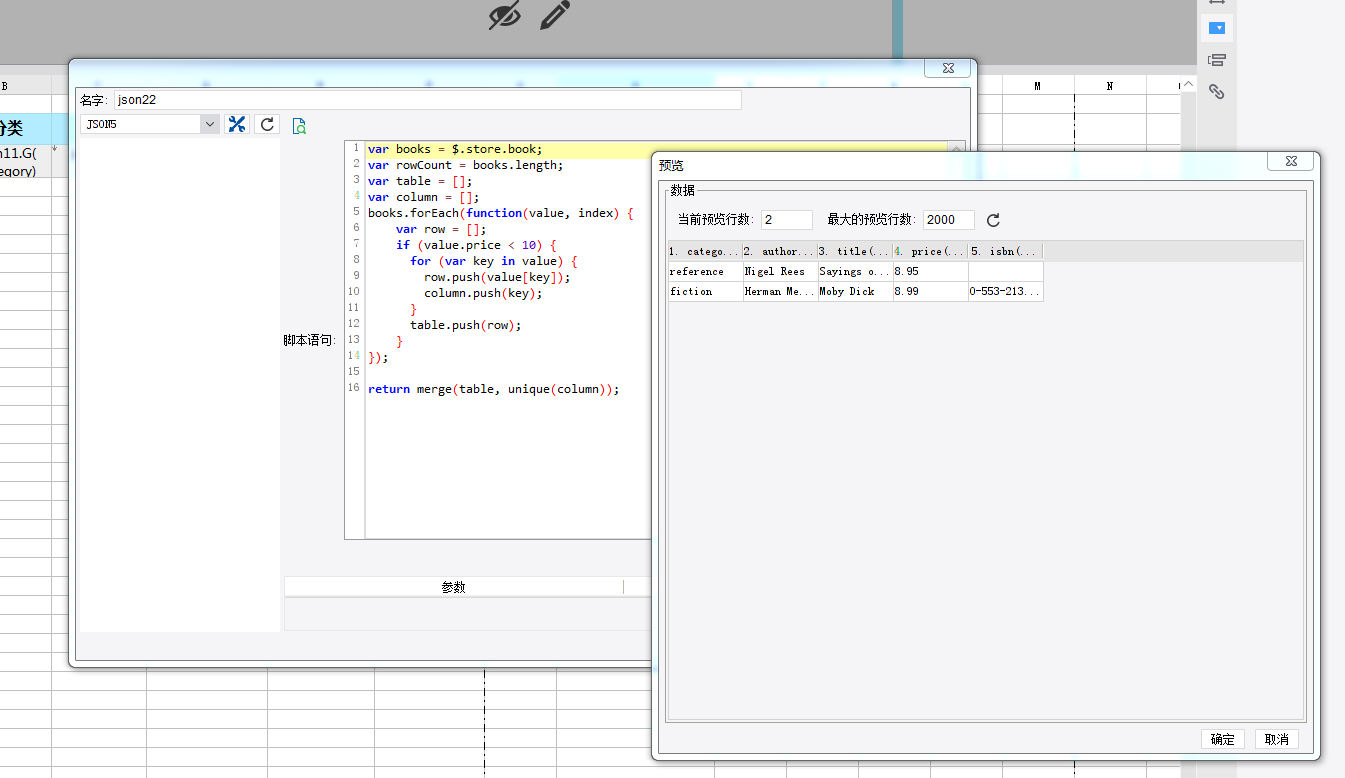This screenshot has width=1345, height=778.
Task: Click 取消 to cancel the preview
Action: click(1276, 739)
